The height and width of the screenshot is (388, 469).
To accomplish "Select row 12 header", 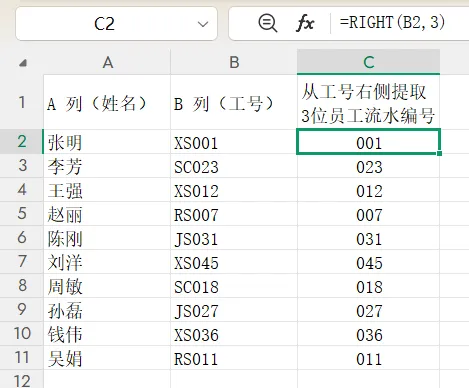I will (x=22, y=379).
